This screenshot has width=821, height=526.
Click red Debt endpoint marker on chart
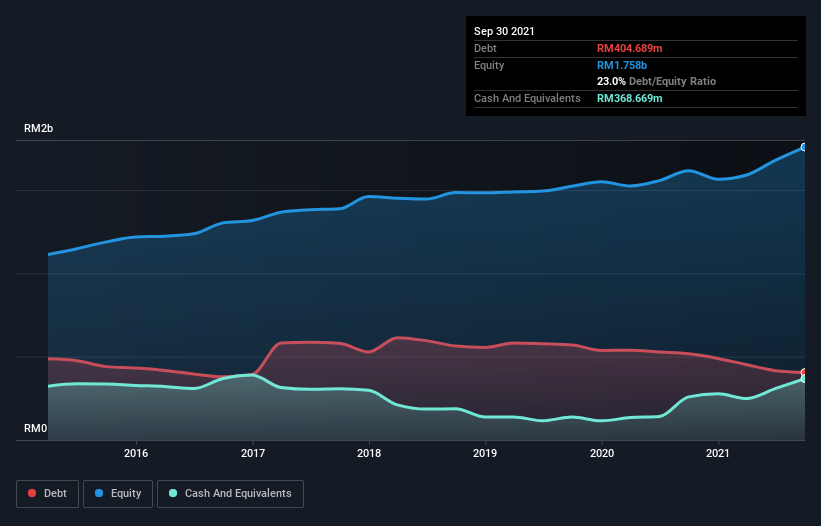803,372
